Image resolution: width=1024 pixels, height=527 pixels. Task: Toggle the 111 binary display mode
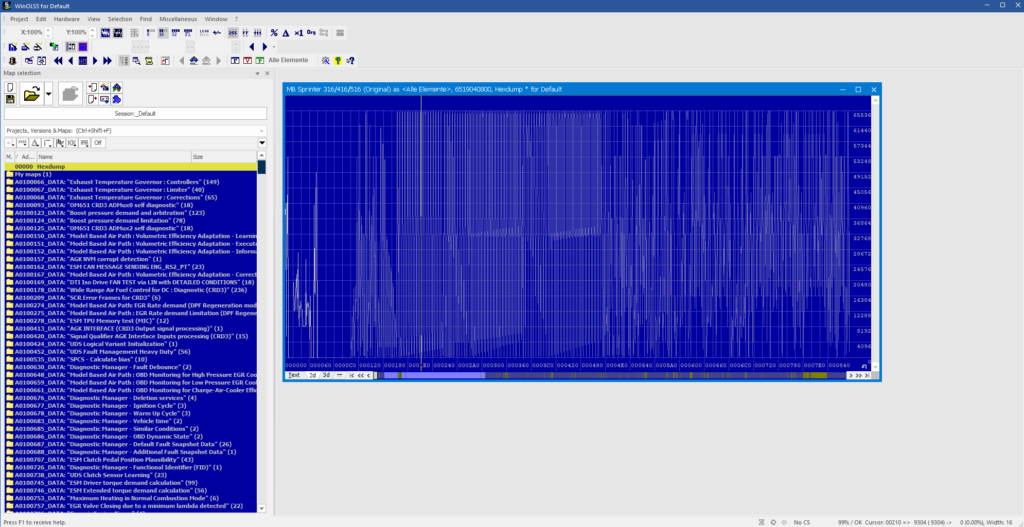pos(257,33)
